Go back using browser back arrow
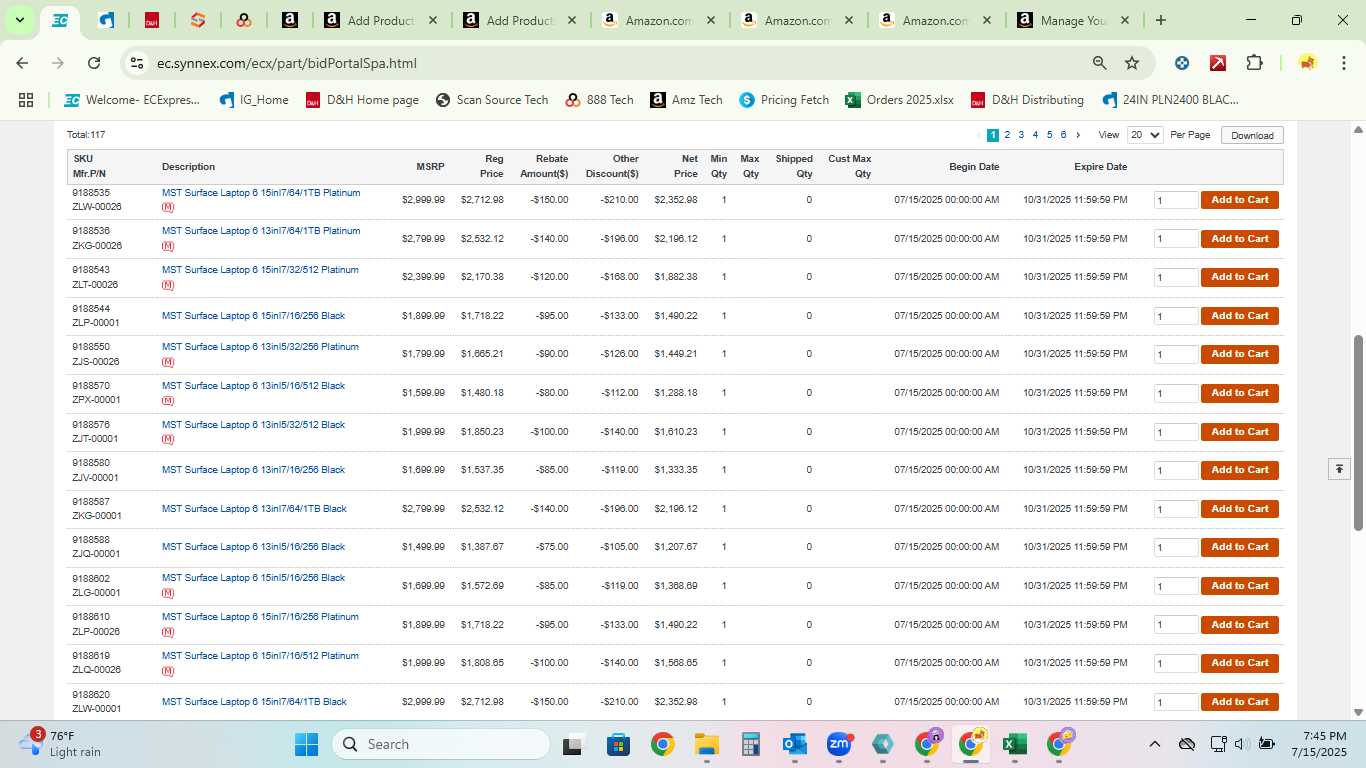Viewport: 1366px width, 768px height. [22, 63]
